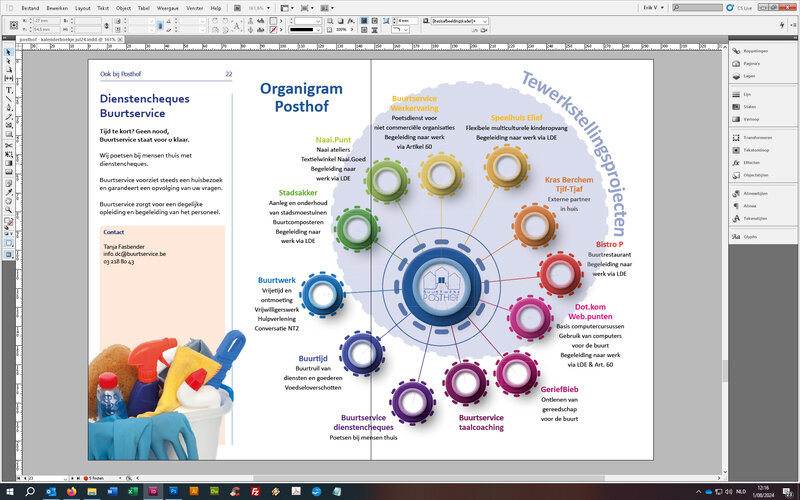This screenshot has width=800, height=500.
Task: Select the Direct Selection tool
Action: (x=9, y=61)
